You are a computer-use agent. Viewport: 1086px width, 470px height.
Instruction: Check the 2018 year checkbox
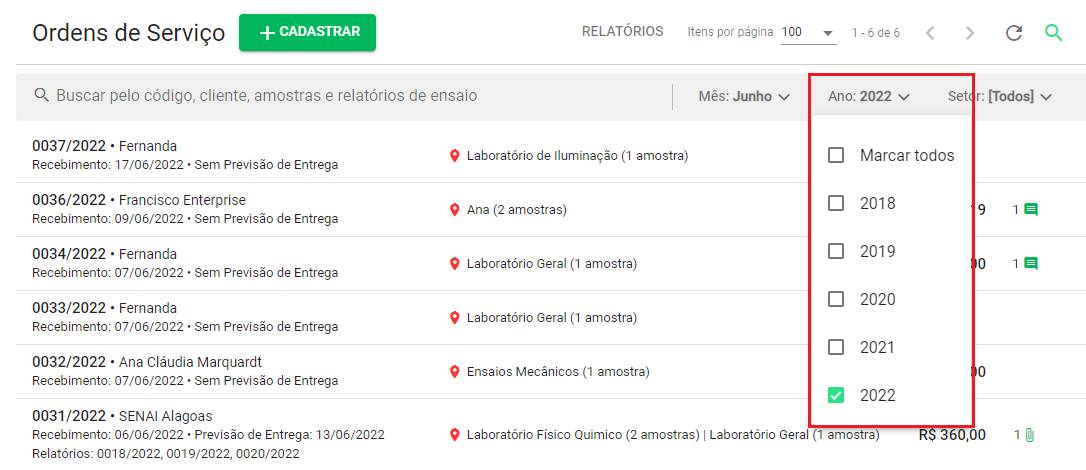pyautogui.click(x=836, y=203)
